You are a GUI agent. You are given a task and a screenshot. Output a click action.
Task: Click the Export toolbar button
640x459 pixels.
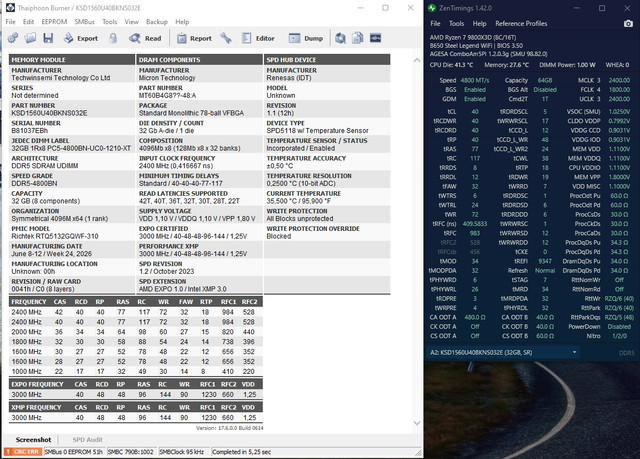(81, 38)
